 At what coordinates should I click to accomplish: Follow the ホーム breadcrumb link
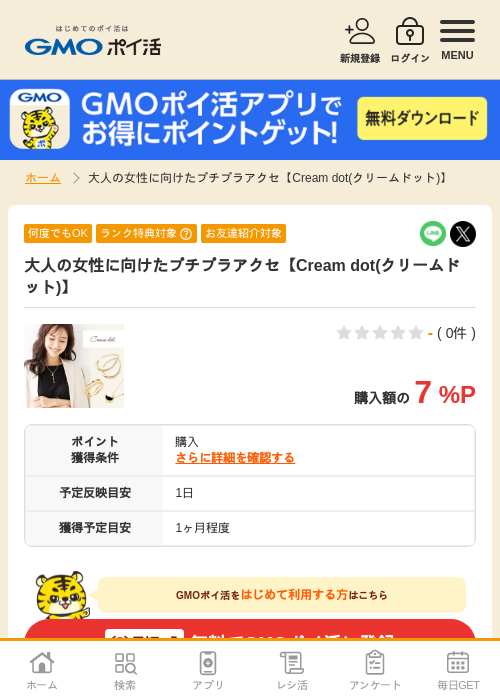(43, 178)
